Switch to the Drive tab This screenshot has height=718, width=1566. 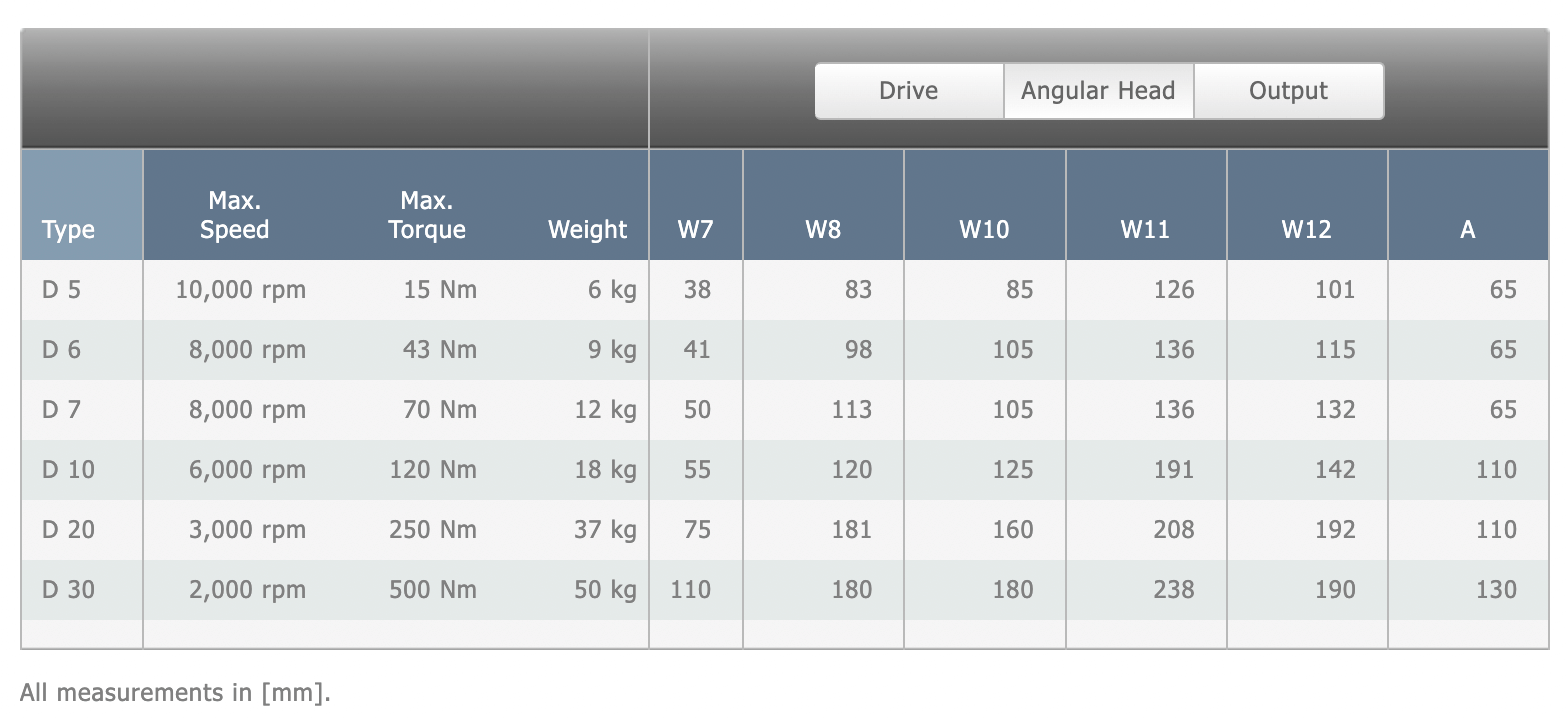pyautogui.click(x=909, y=91)
